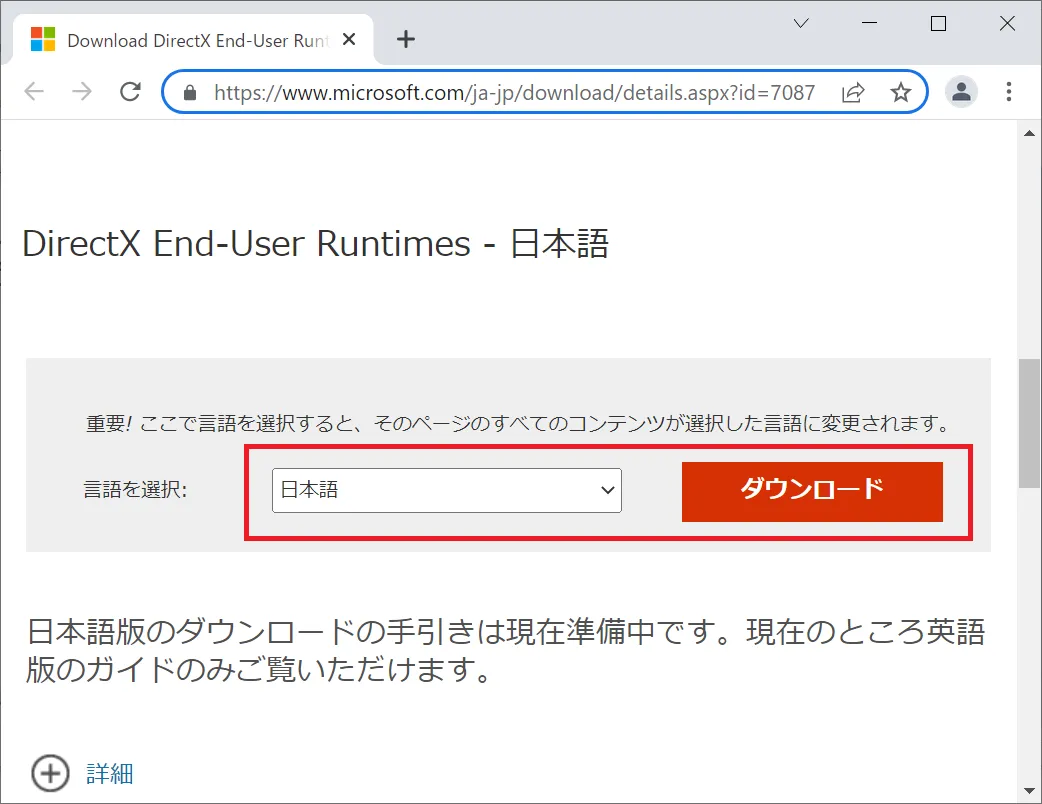Open the profile avatar icon

click(x=961, y=92)
